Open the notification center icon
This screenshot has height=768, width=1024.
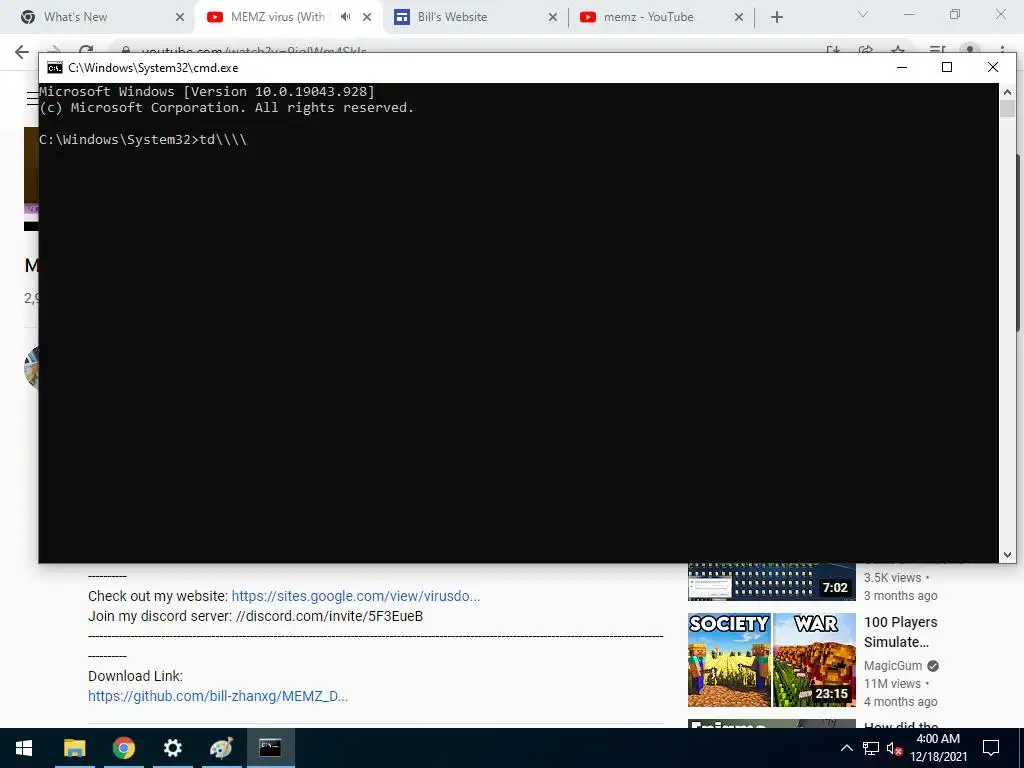click(991, 748)
